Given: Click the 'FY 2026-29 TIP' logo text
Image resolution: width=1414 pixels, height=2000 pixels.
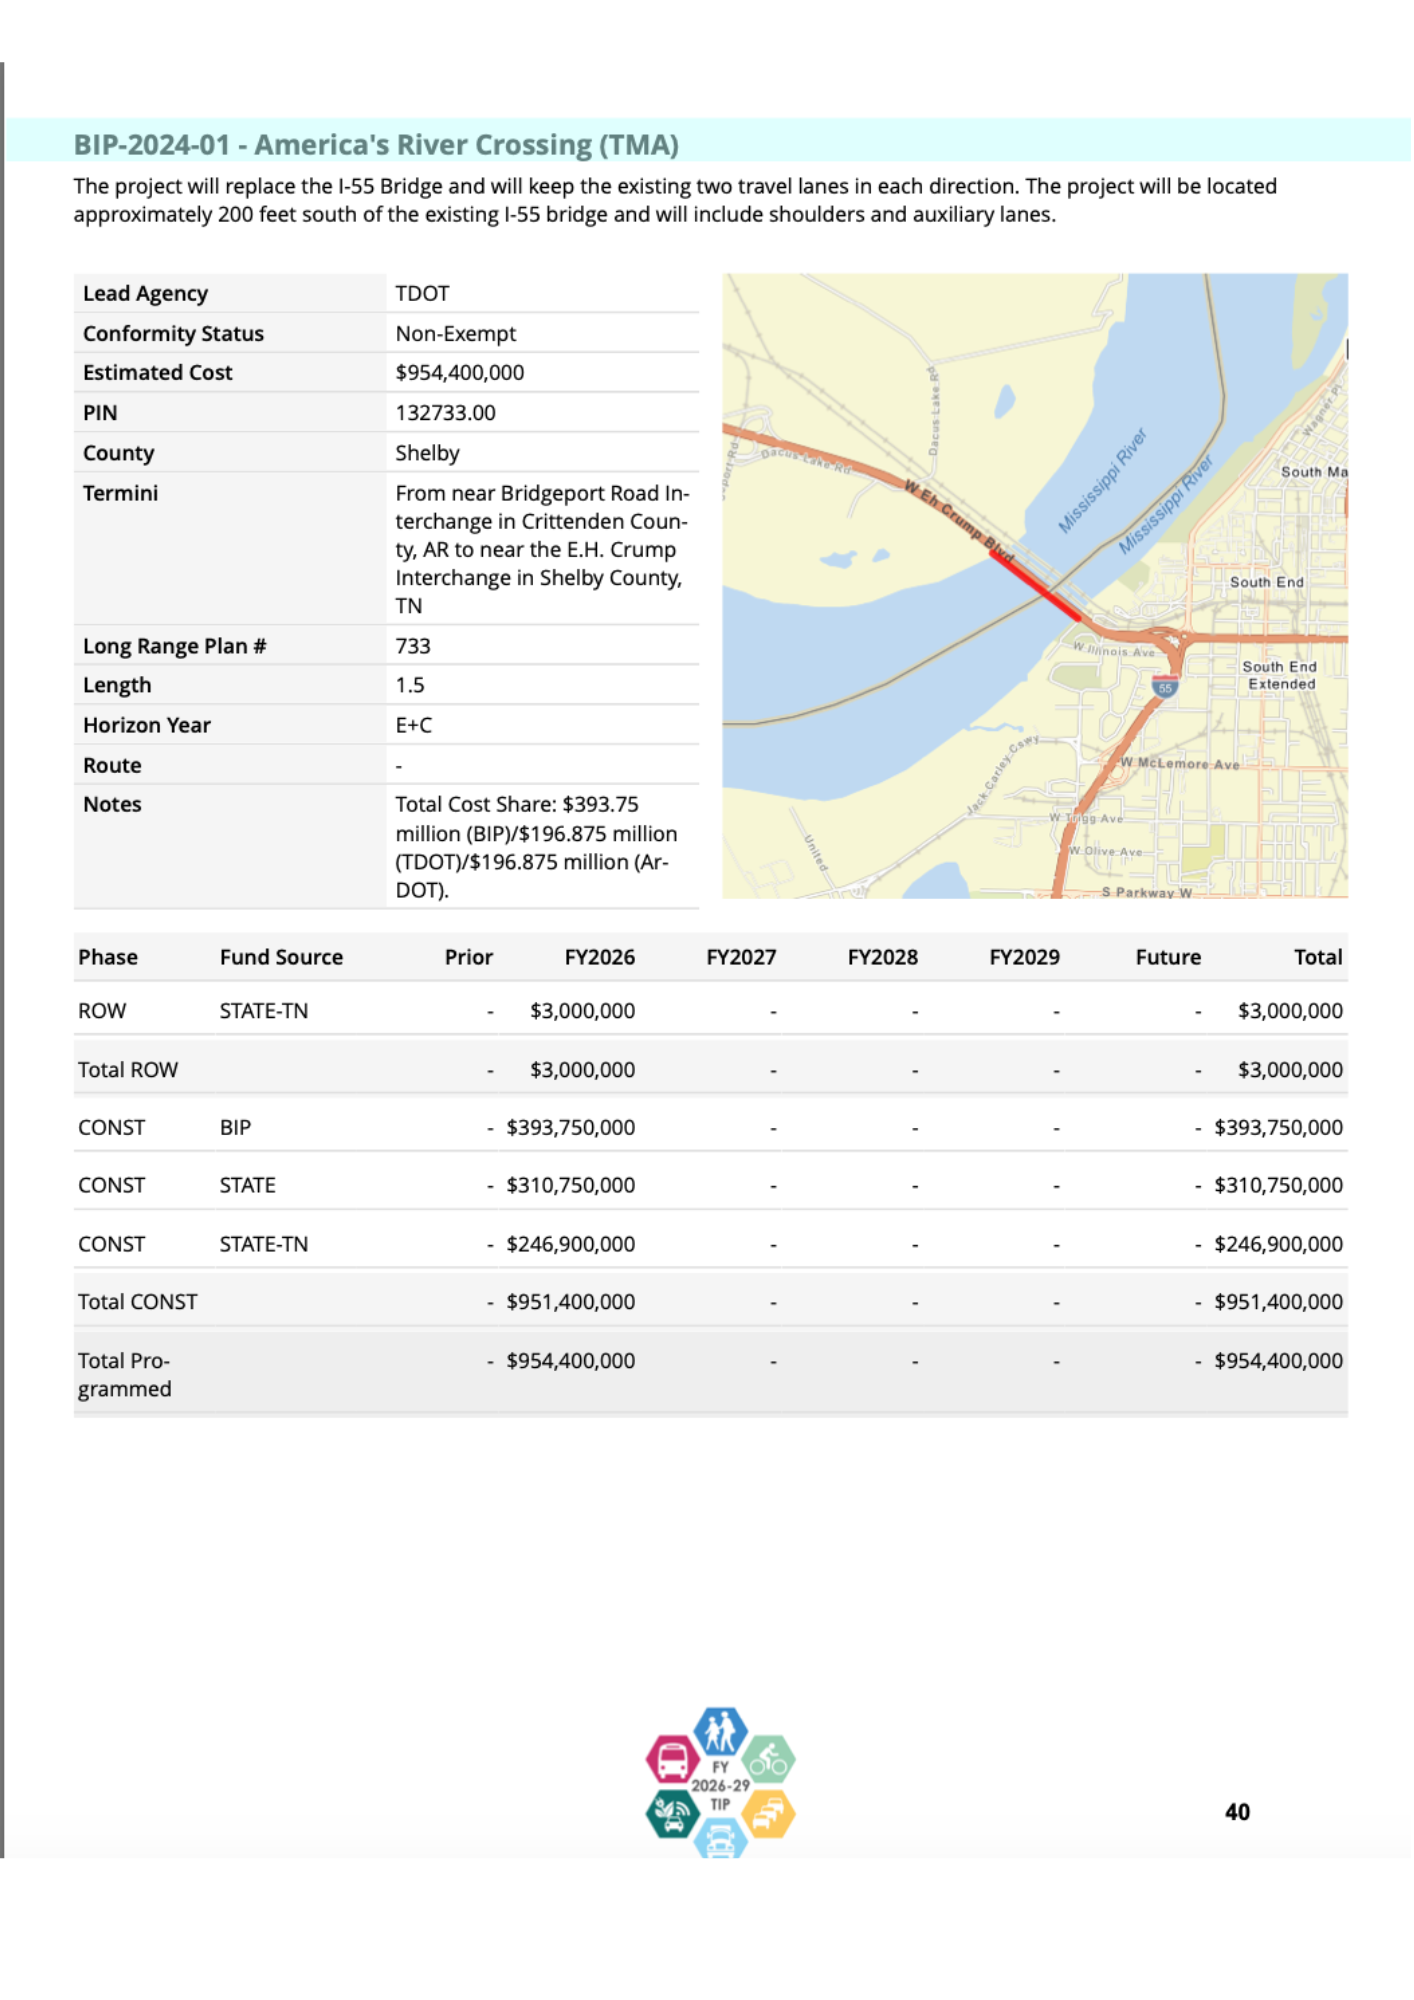Looking at the screenshot, I should coord(720,1785).
